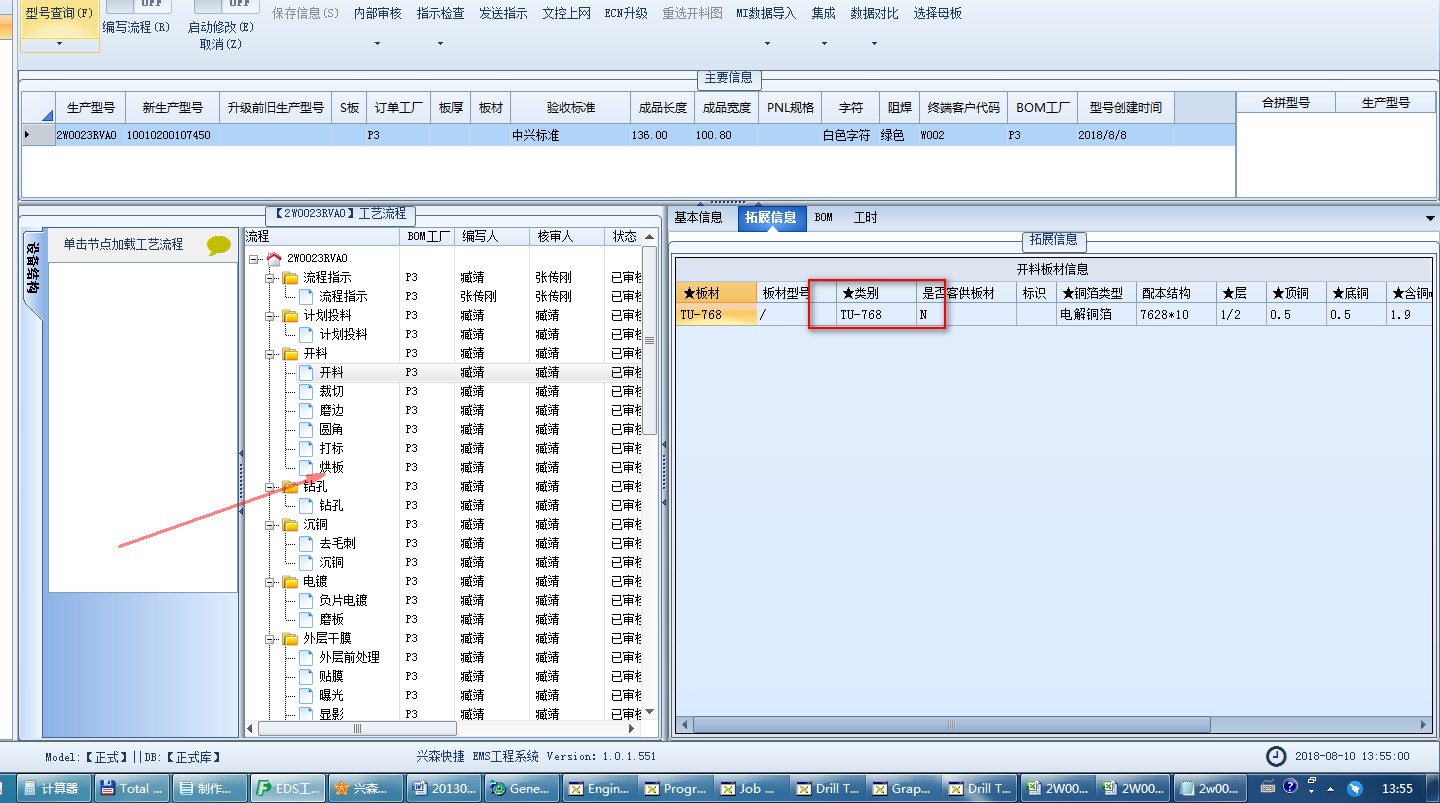The height and width of the screenshot is (803, 1440).
Task: Click the blue shield tray icon
Action: (x=1355, y=788)
